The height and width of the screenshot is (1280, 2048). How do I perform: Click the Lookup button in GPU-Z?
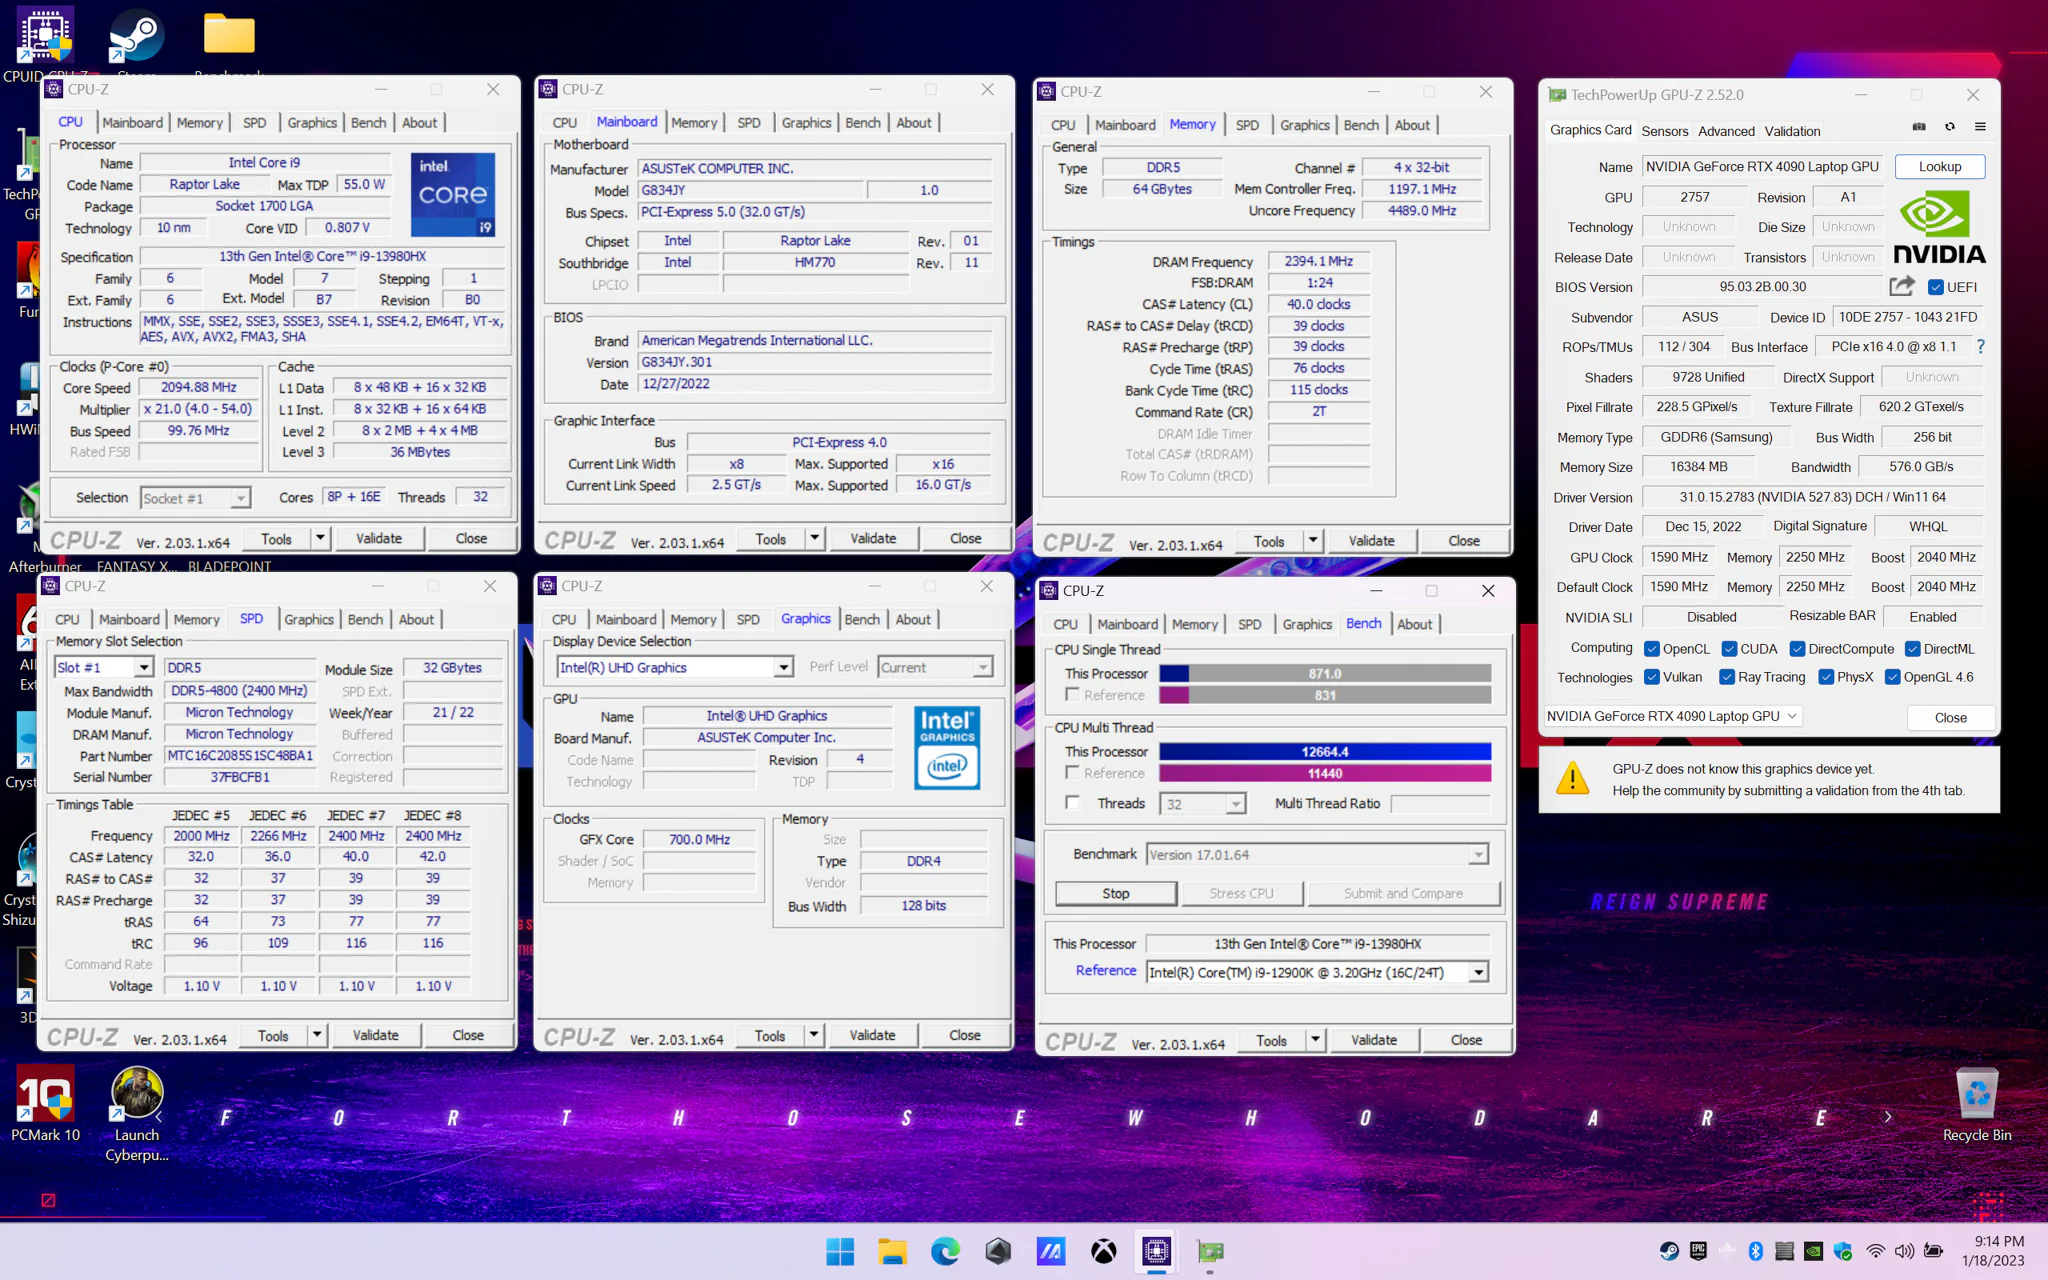click(x=1939, y=167)
